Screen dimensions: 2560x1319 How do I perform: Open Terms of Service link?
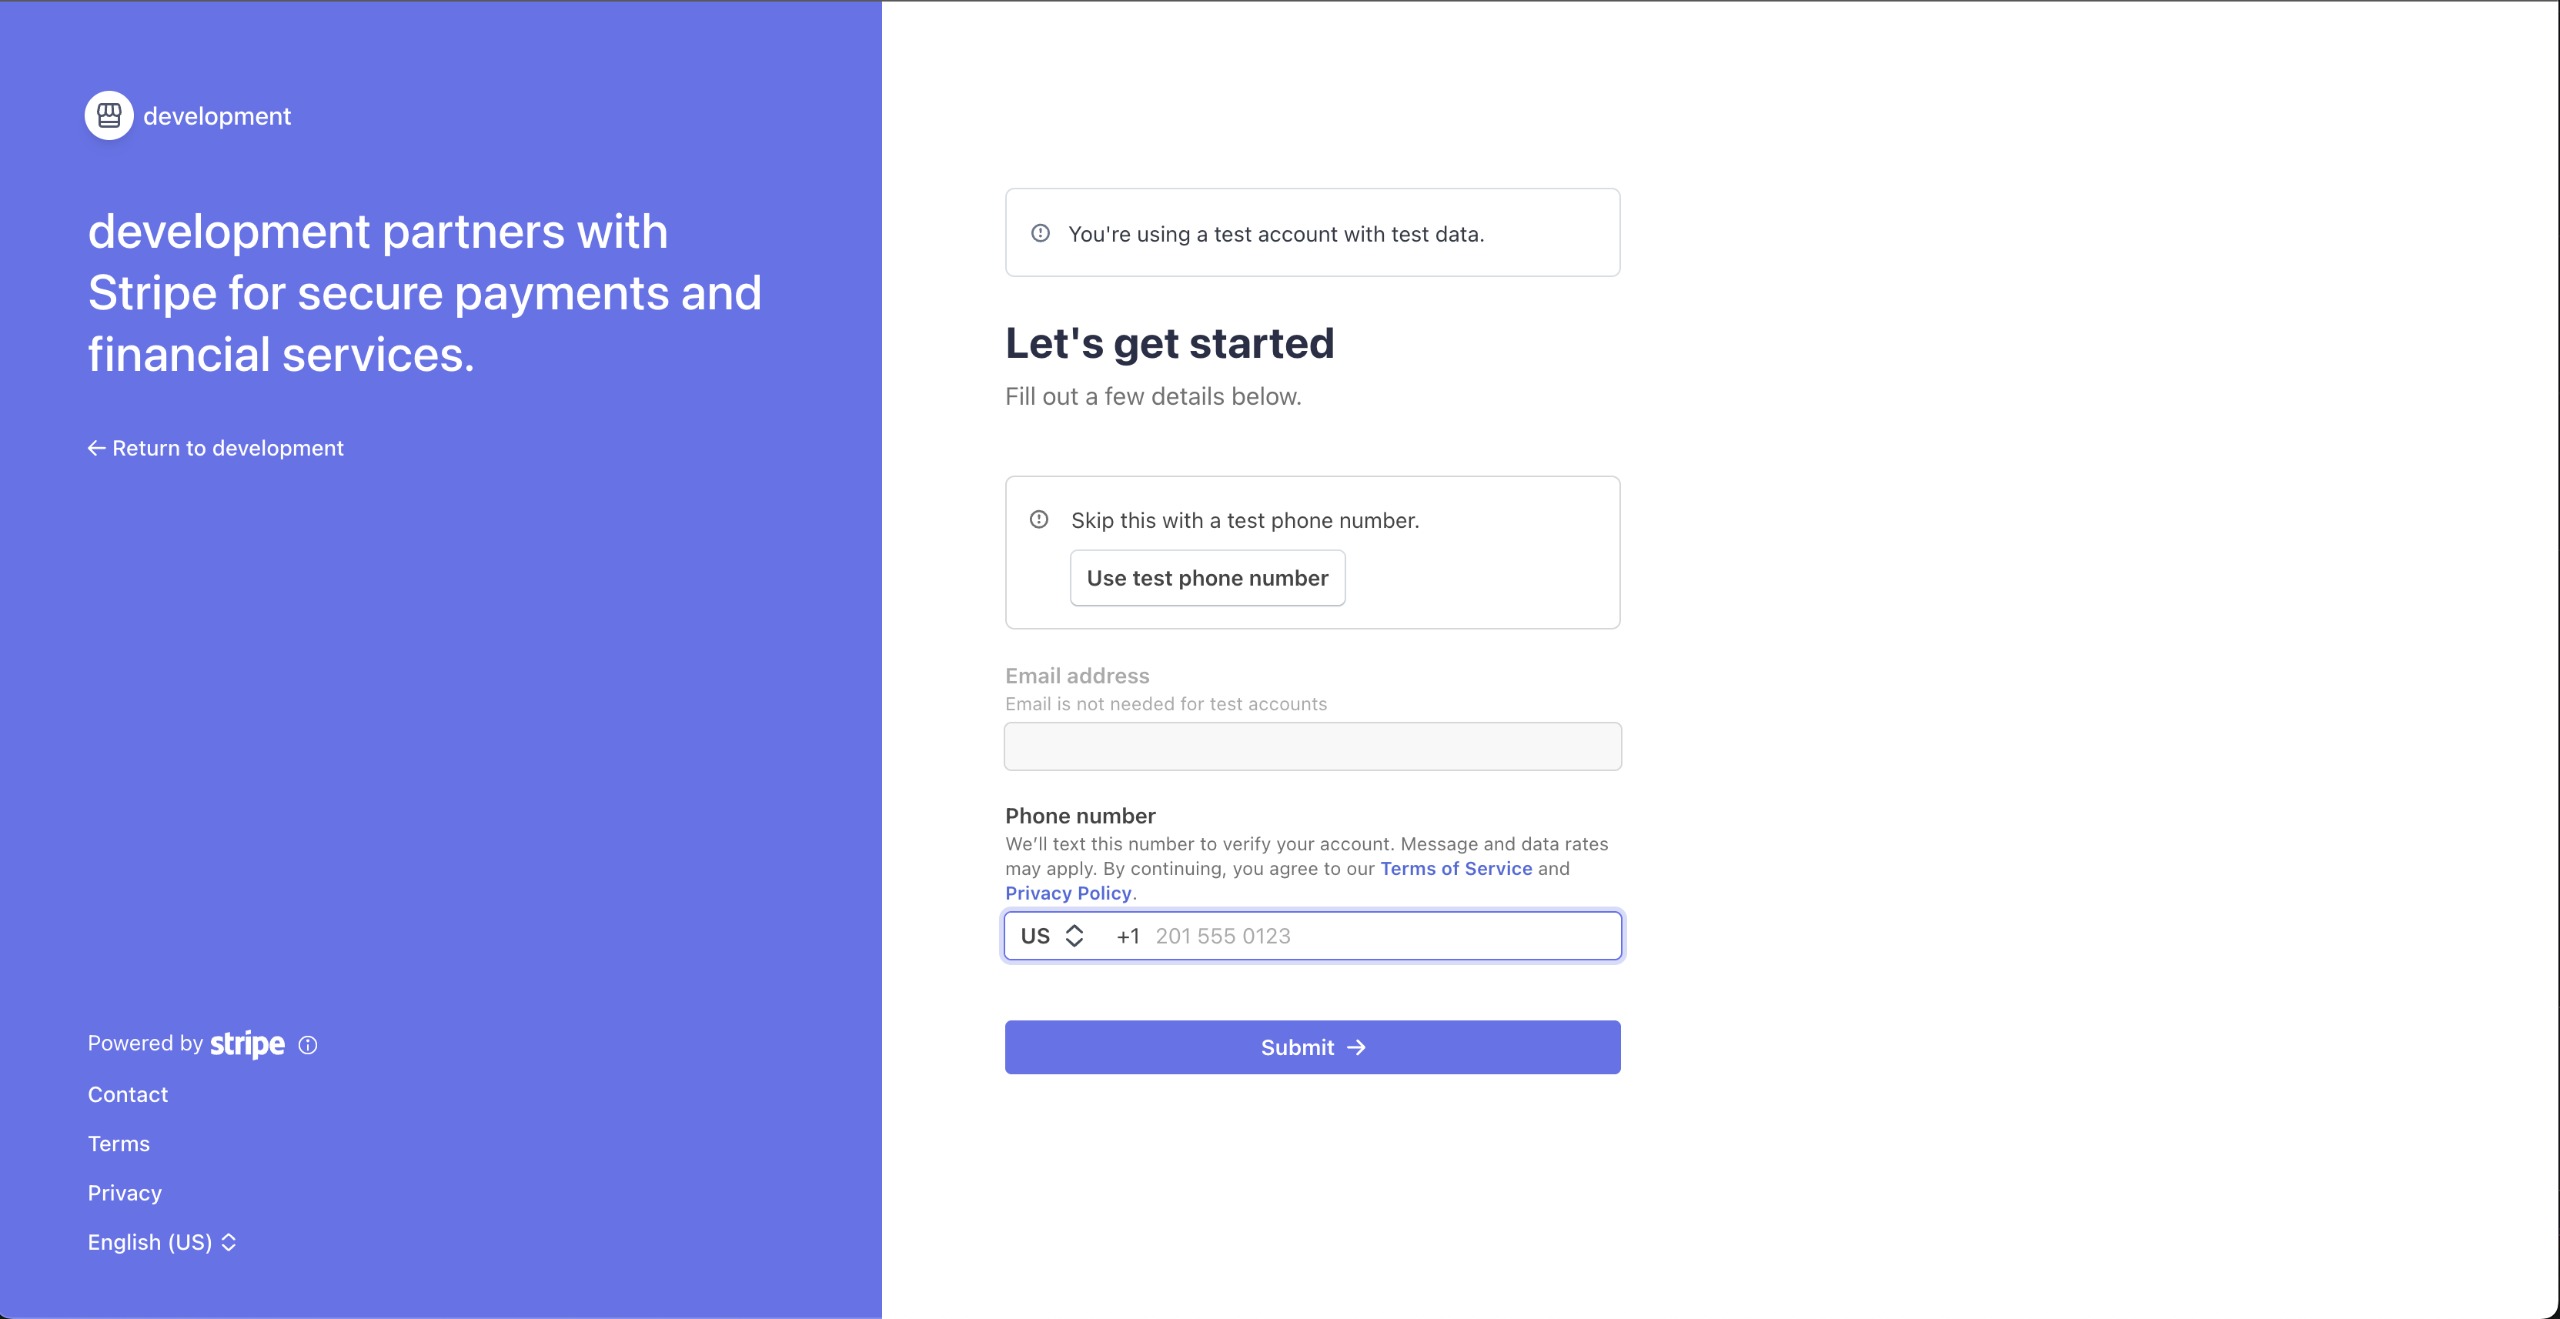1455,869
